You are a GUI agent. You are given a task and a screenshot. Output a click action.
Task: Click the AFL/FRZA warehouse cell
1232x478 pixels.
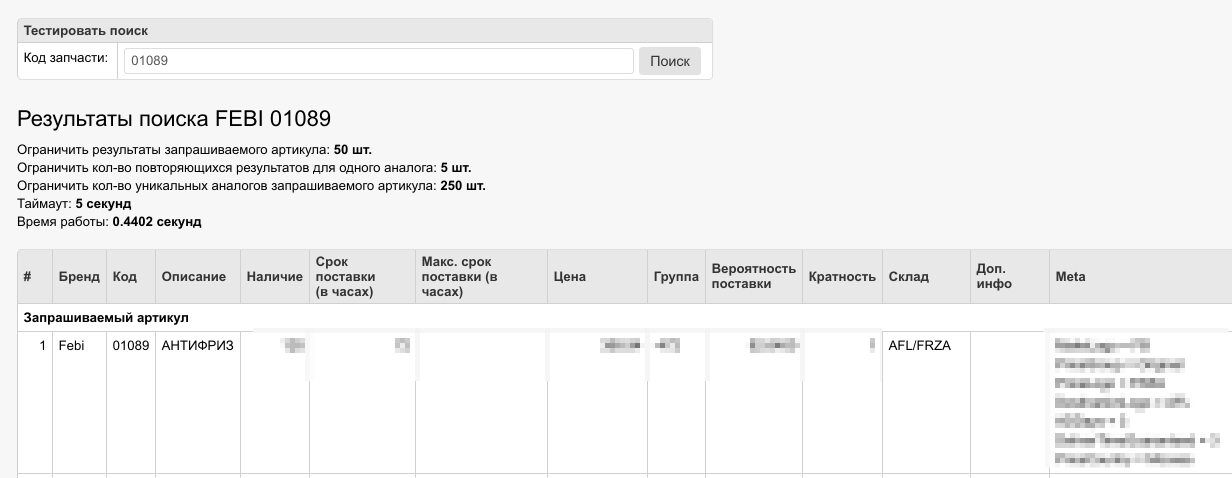click(x=919, y=346)
